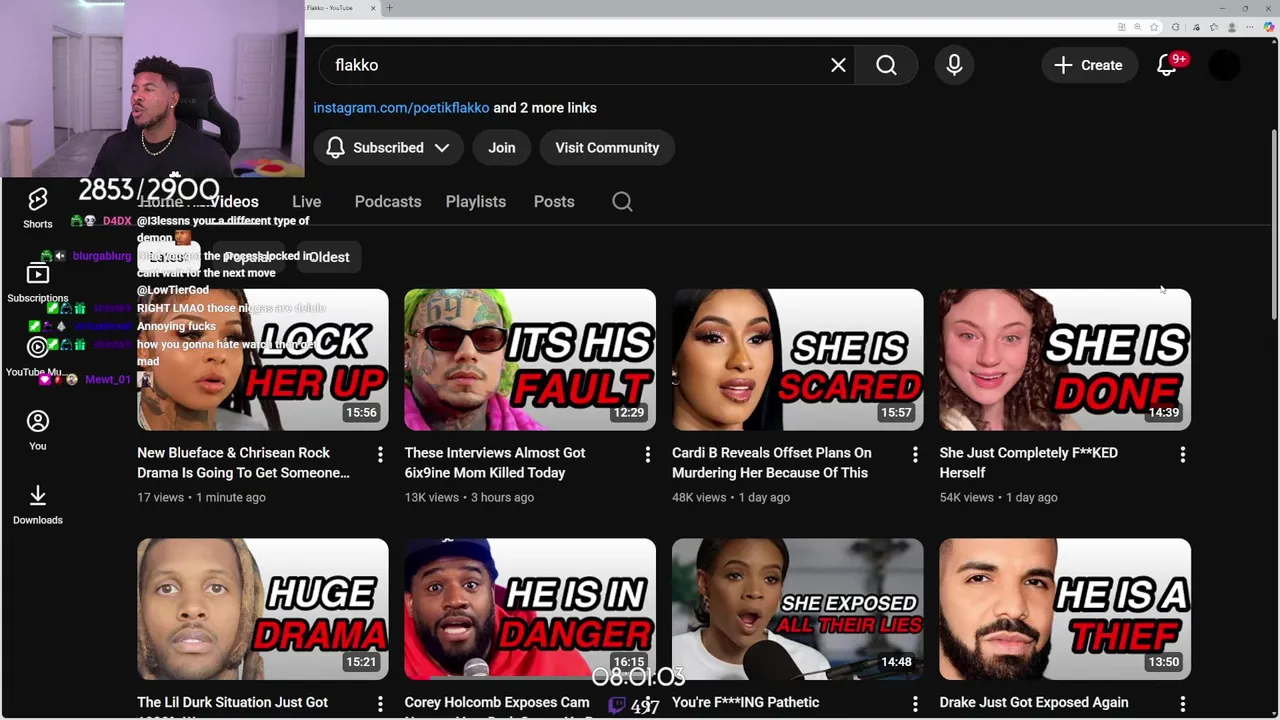Play the 'ITS HIS FAULT' thumbnail video
Image resolution: width=1280 pixels, height=720 pixels.
(x=530, y=360)
